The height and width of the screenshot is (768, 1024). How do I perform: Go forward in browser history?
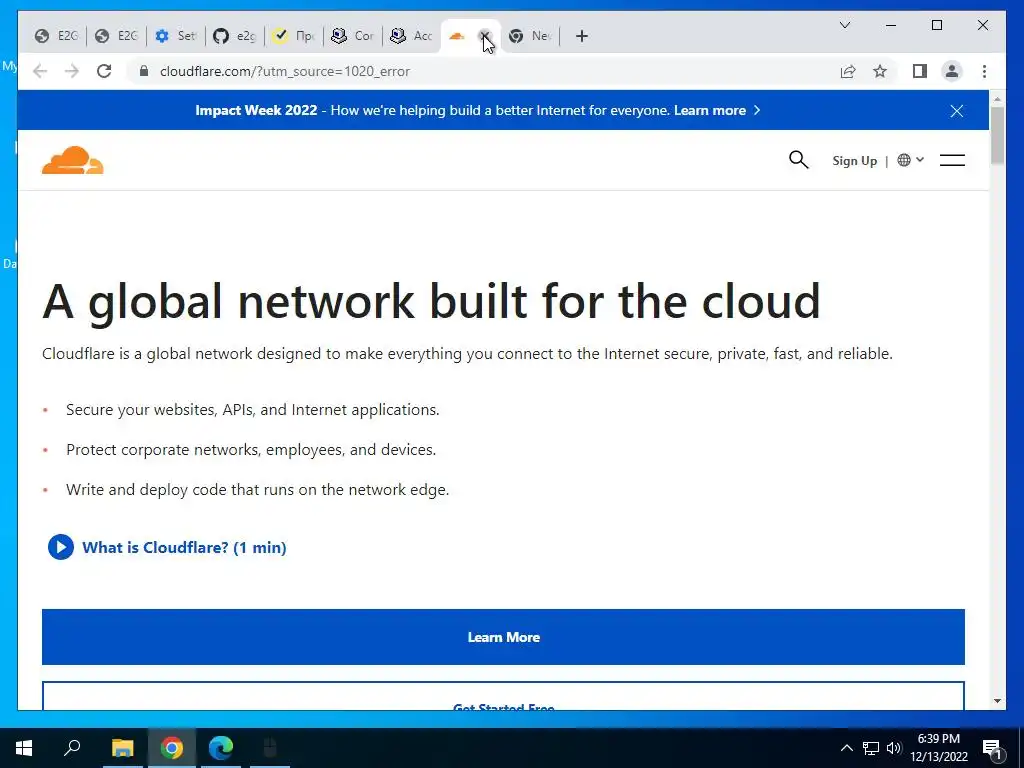72,71
